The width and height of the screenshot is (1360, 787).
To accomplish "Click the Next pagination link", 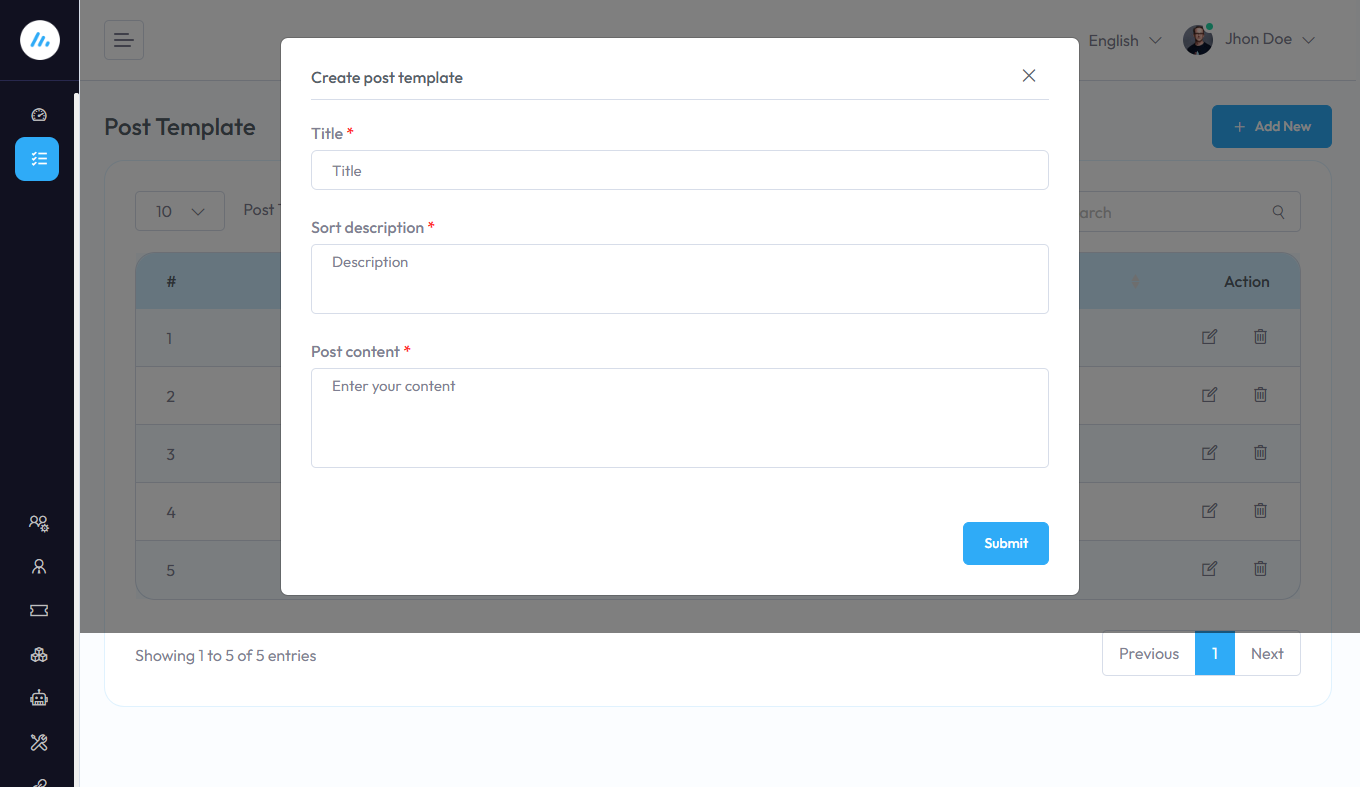I will [x=1267, y=654].
